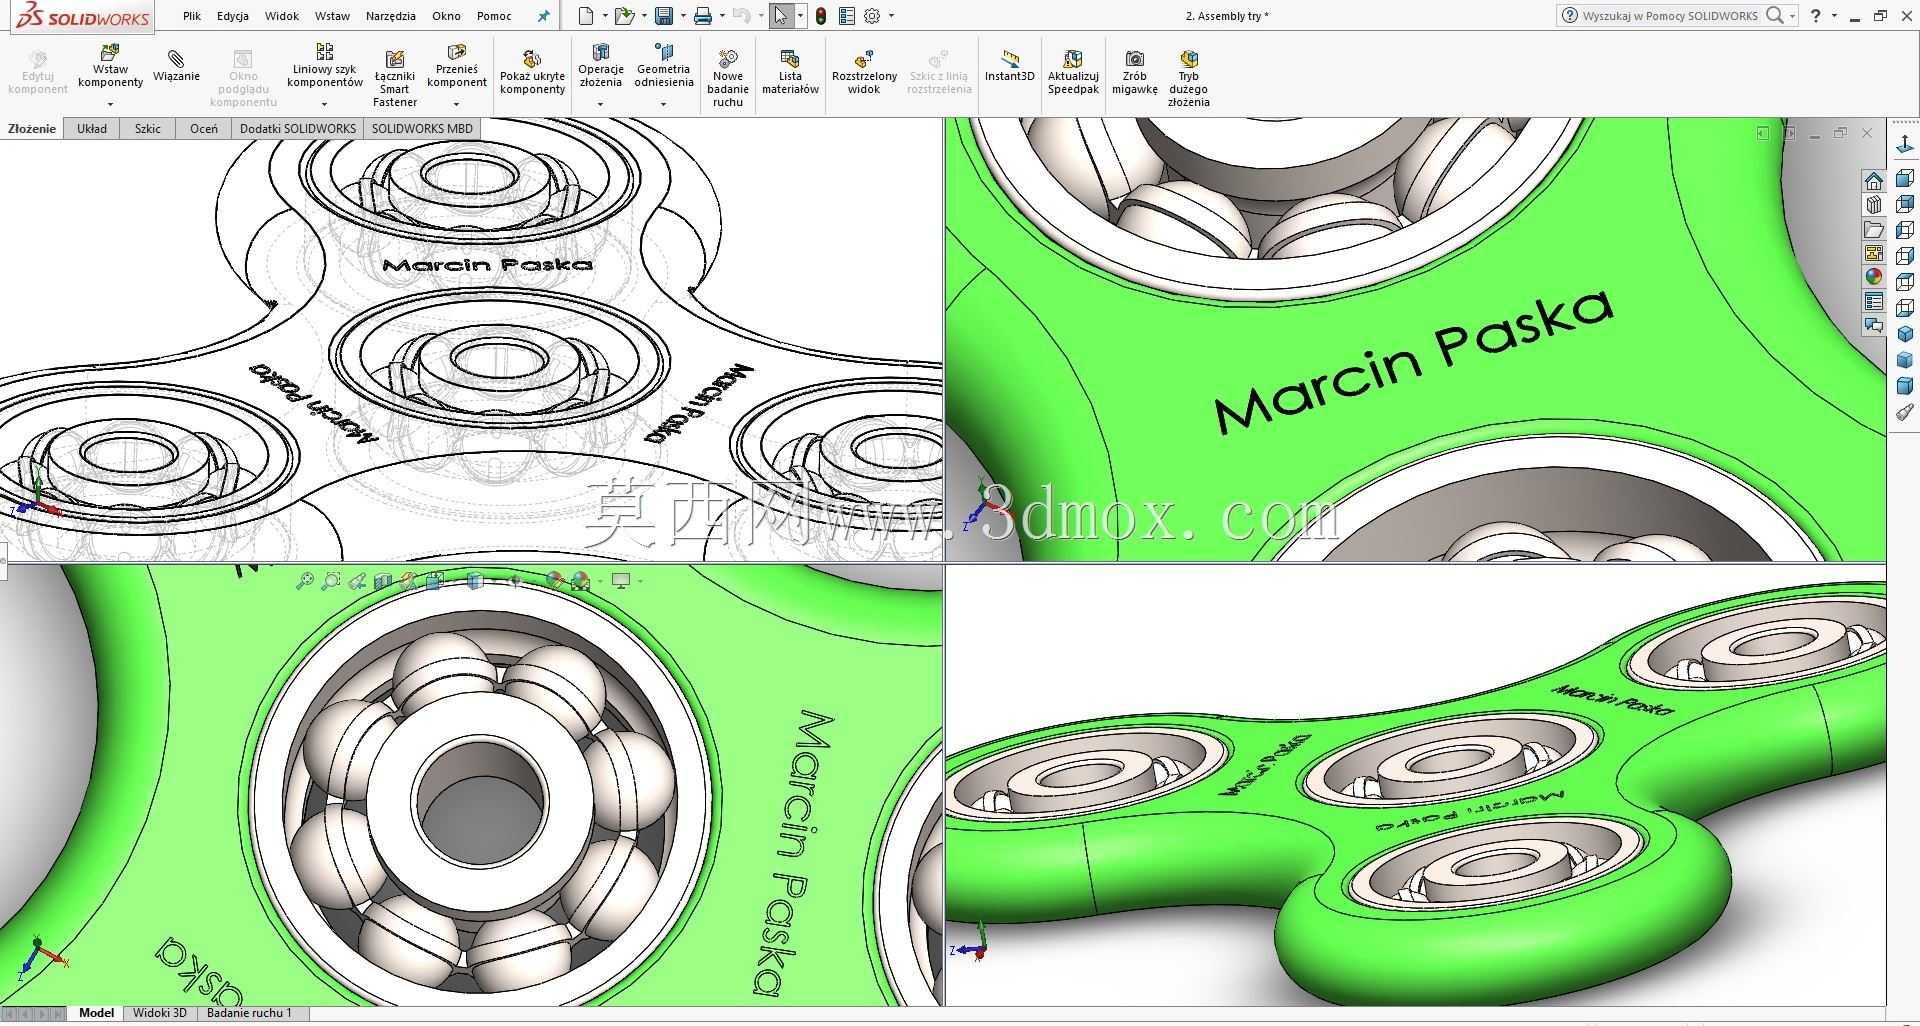Open File Explorer folder tab in task pane
Screen dimensions: 1920x1026
(x=1874, y=229)
